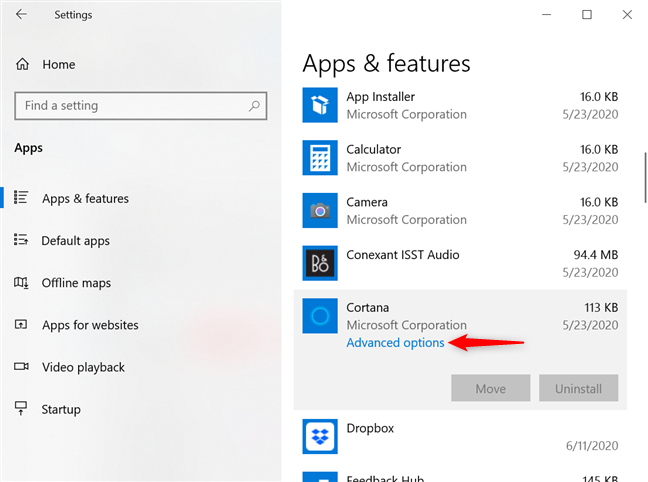Click the magnifier icon in search box
The image size is (648, 482).
[x=254, y=106]
